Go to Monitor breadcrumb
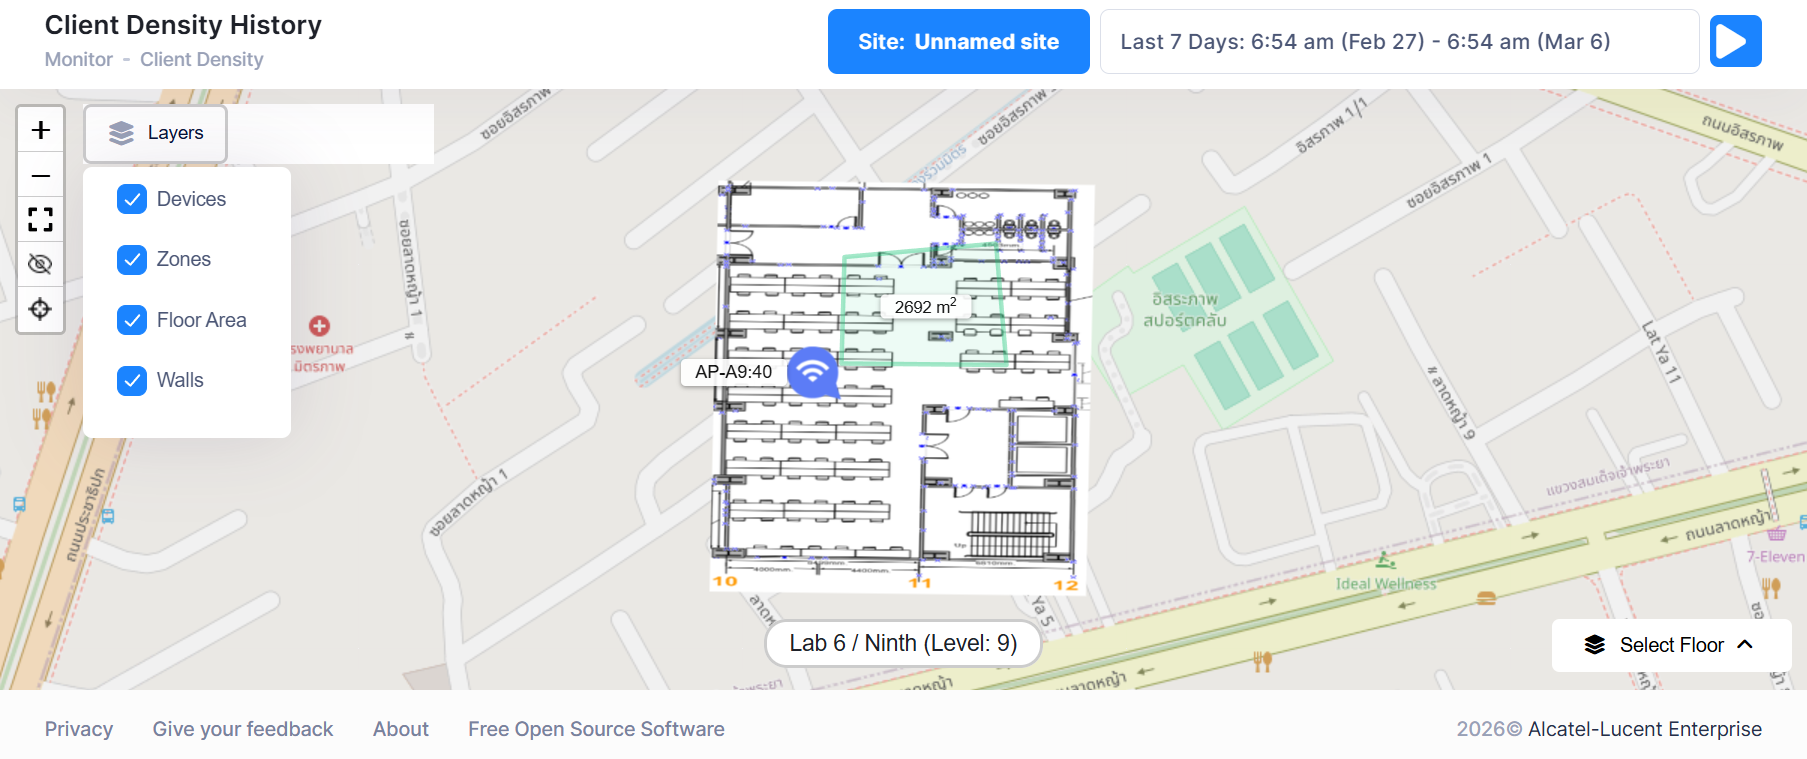This screenshot has height=759, width=1807. tap(79, 60)
